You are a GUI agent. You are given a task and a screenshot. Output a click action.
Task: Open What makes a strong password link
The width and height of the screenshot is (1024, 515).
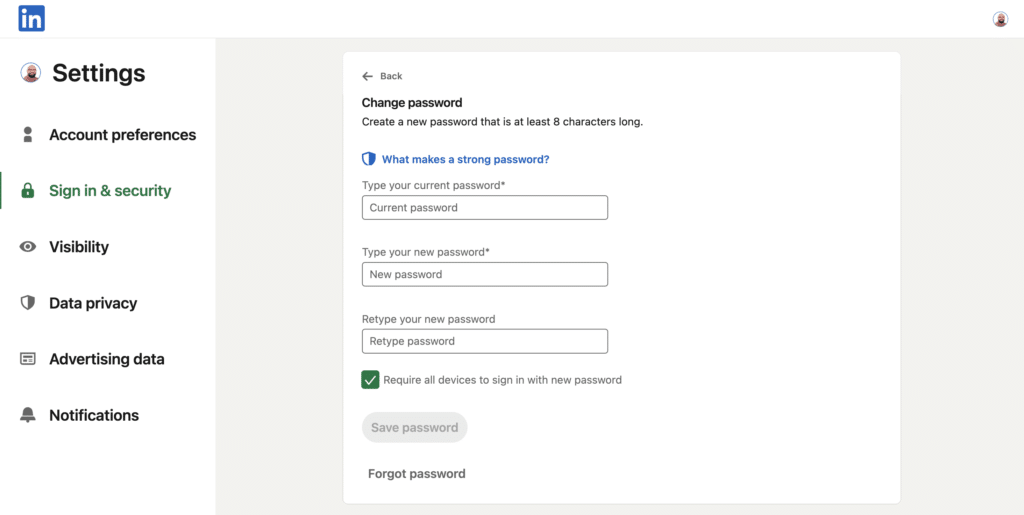click(466, 159)
